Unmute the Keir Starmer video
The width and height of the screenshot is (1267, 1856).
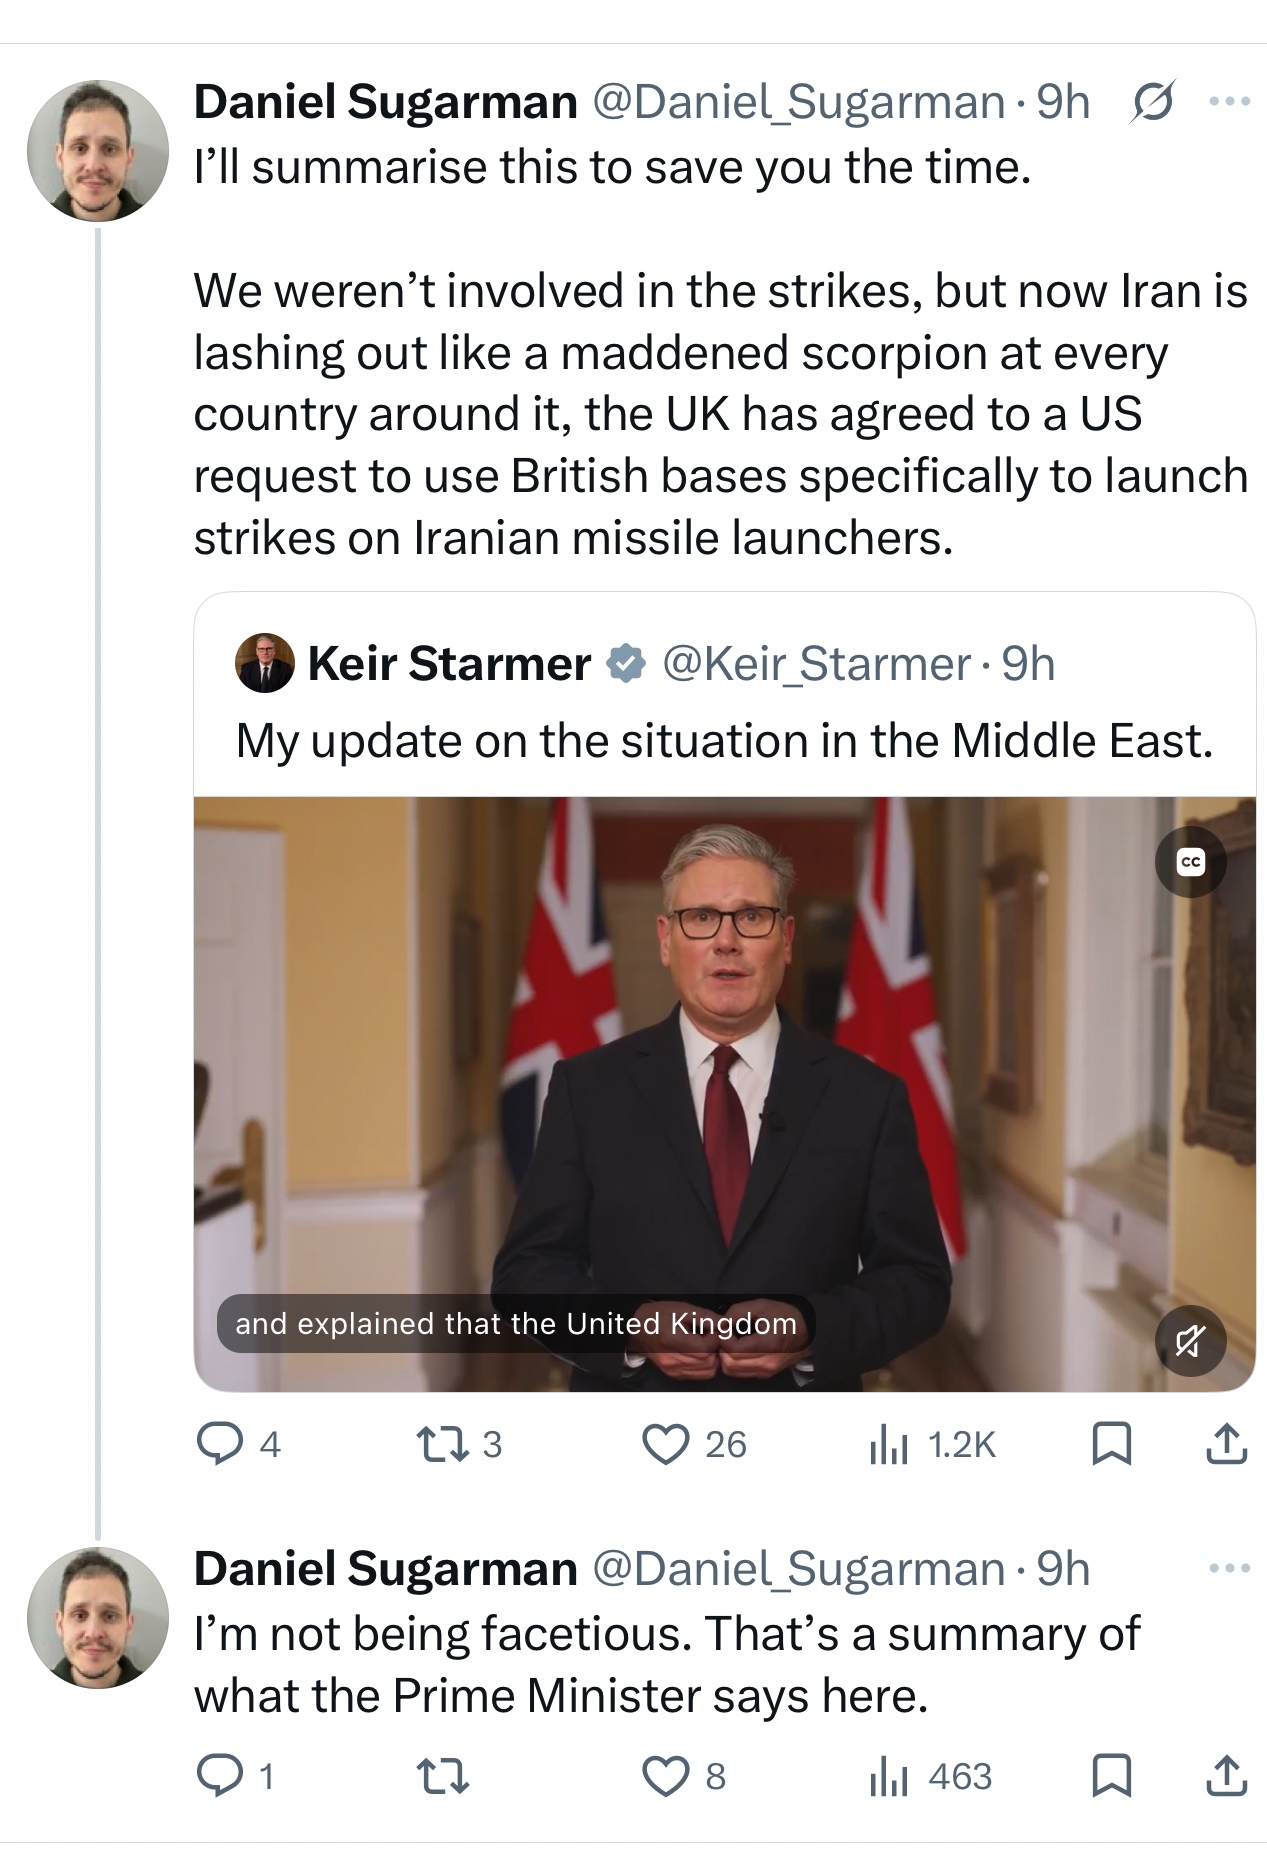click(x=1190, y=1340)
